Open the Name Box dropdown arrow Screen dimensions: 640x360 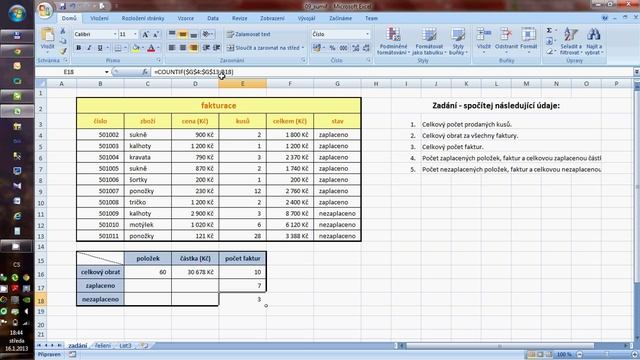coord(107,72)
